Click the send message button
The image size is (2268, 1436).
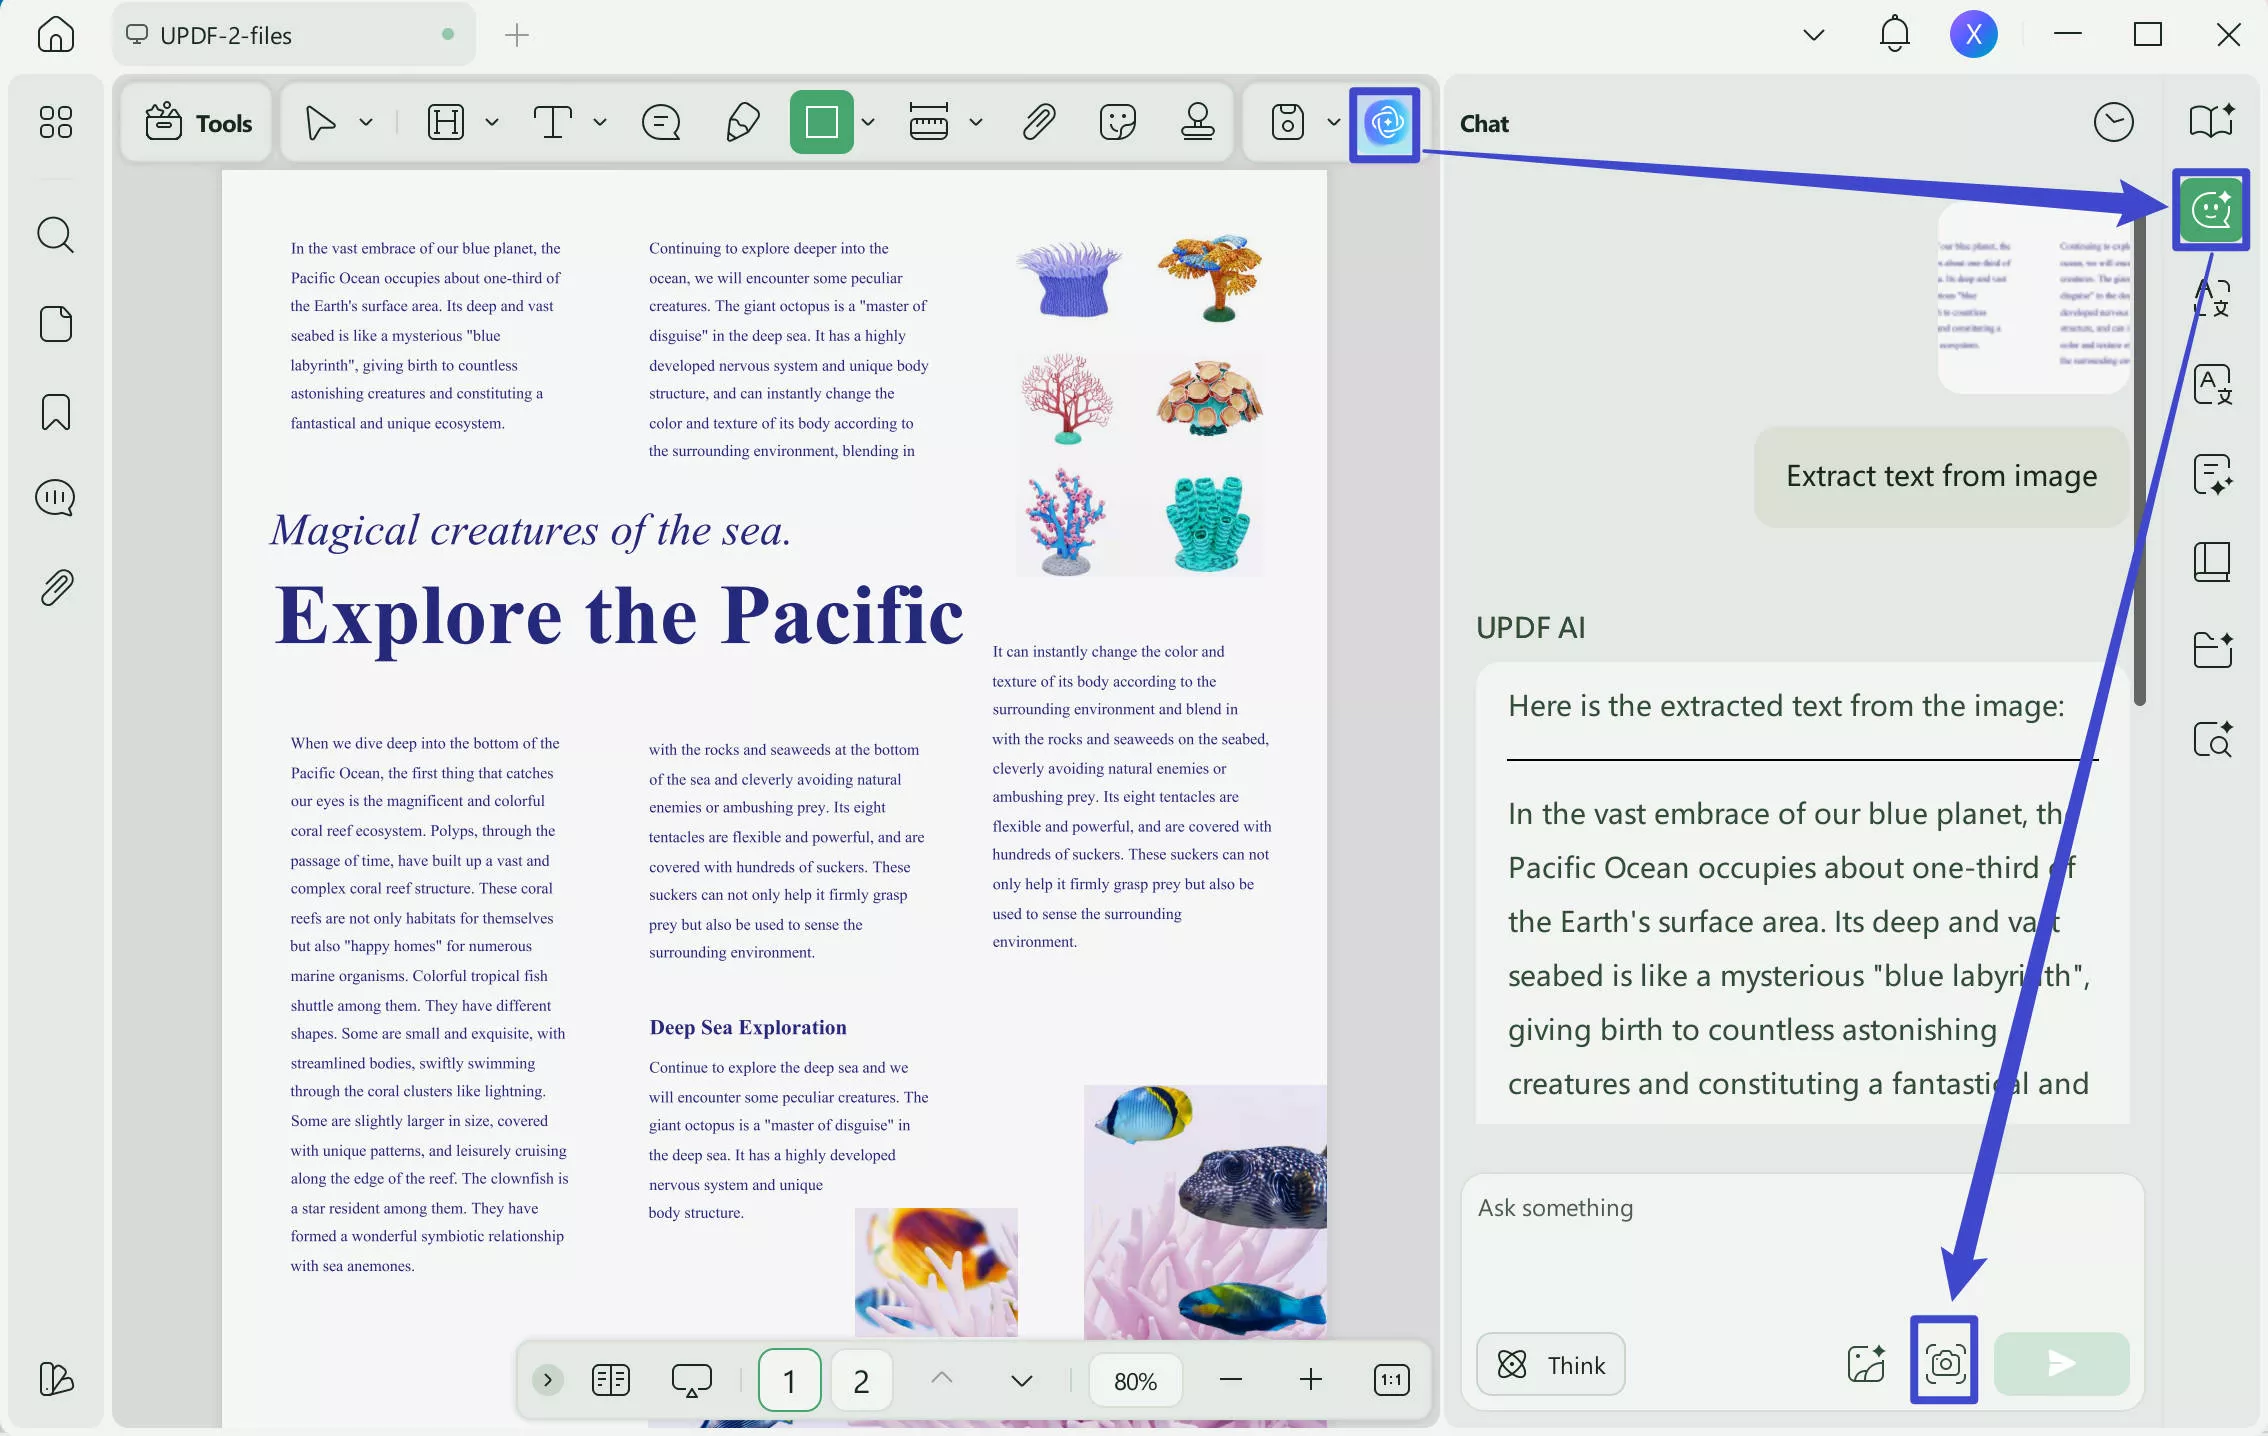click(x=2060, y=1364)
